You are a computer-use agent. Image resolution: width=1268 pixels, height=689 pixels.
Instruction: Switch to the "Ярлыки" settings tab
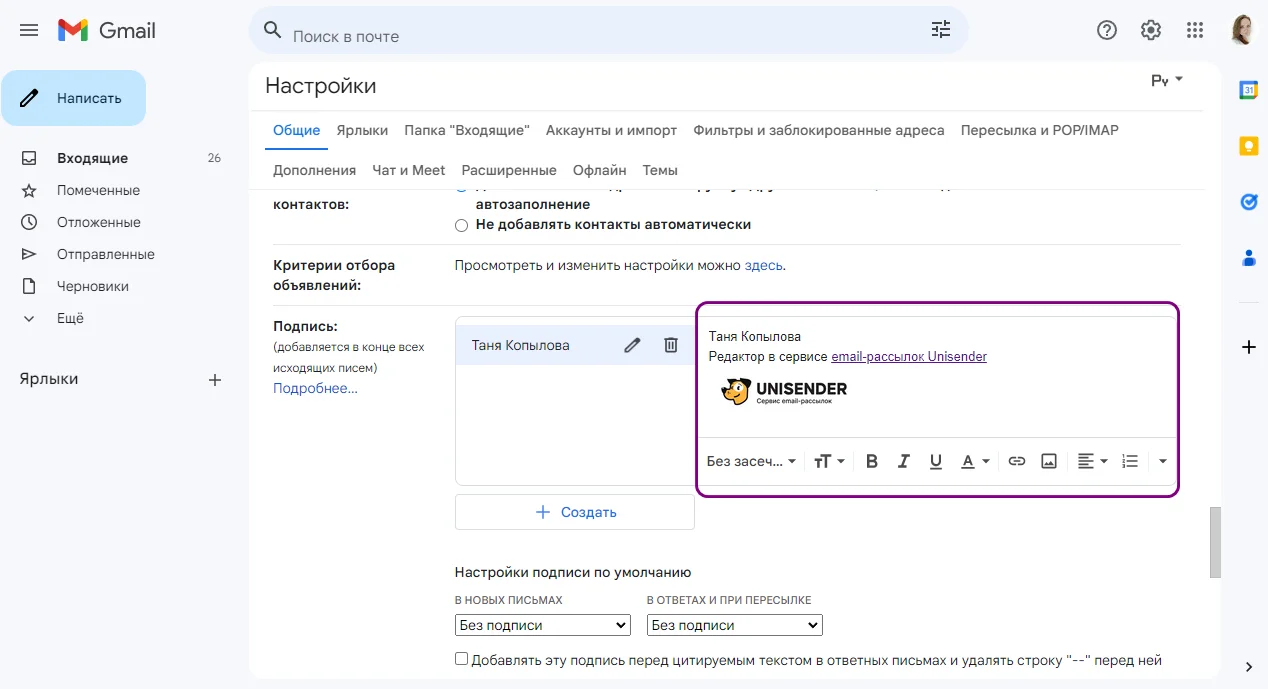pos(362,130)
